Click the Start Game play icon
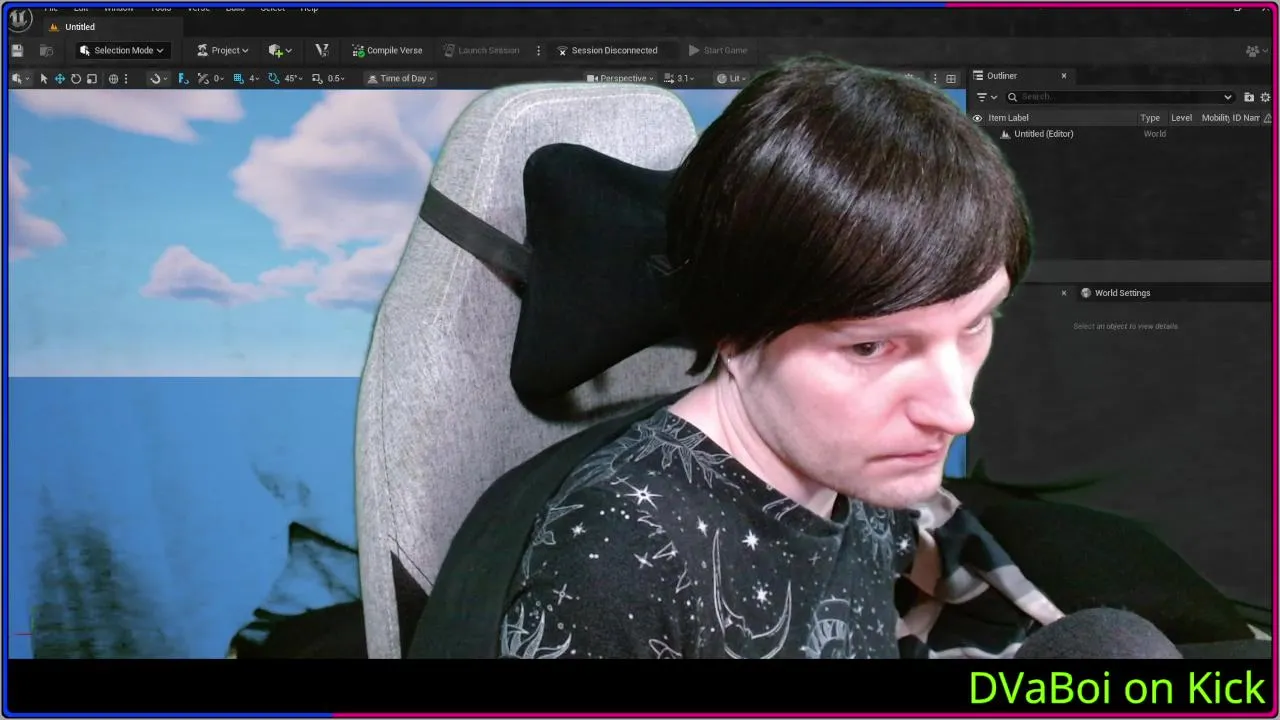The height and width of the screenshot is (720, 1280). pyautogui.click(x=694, y=50)
